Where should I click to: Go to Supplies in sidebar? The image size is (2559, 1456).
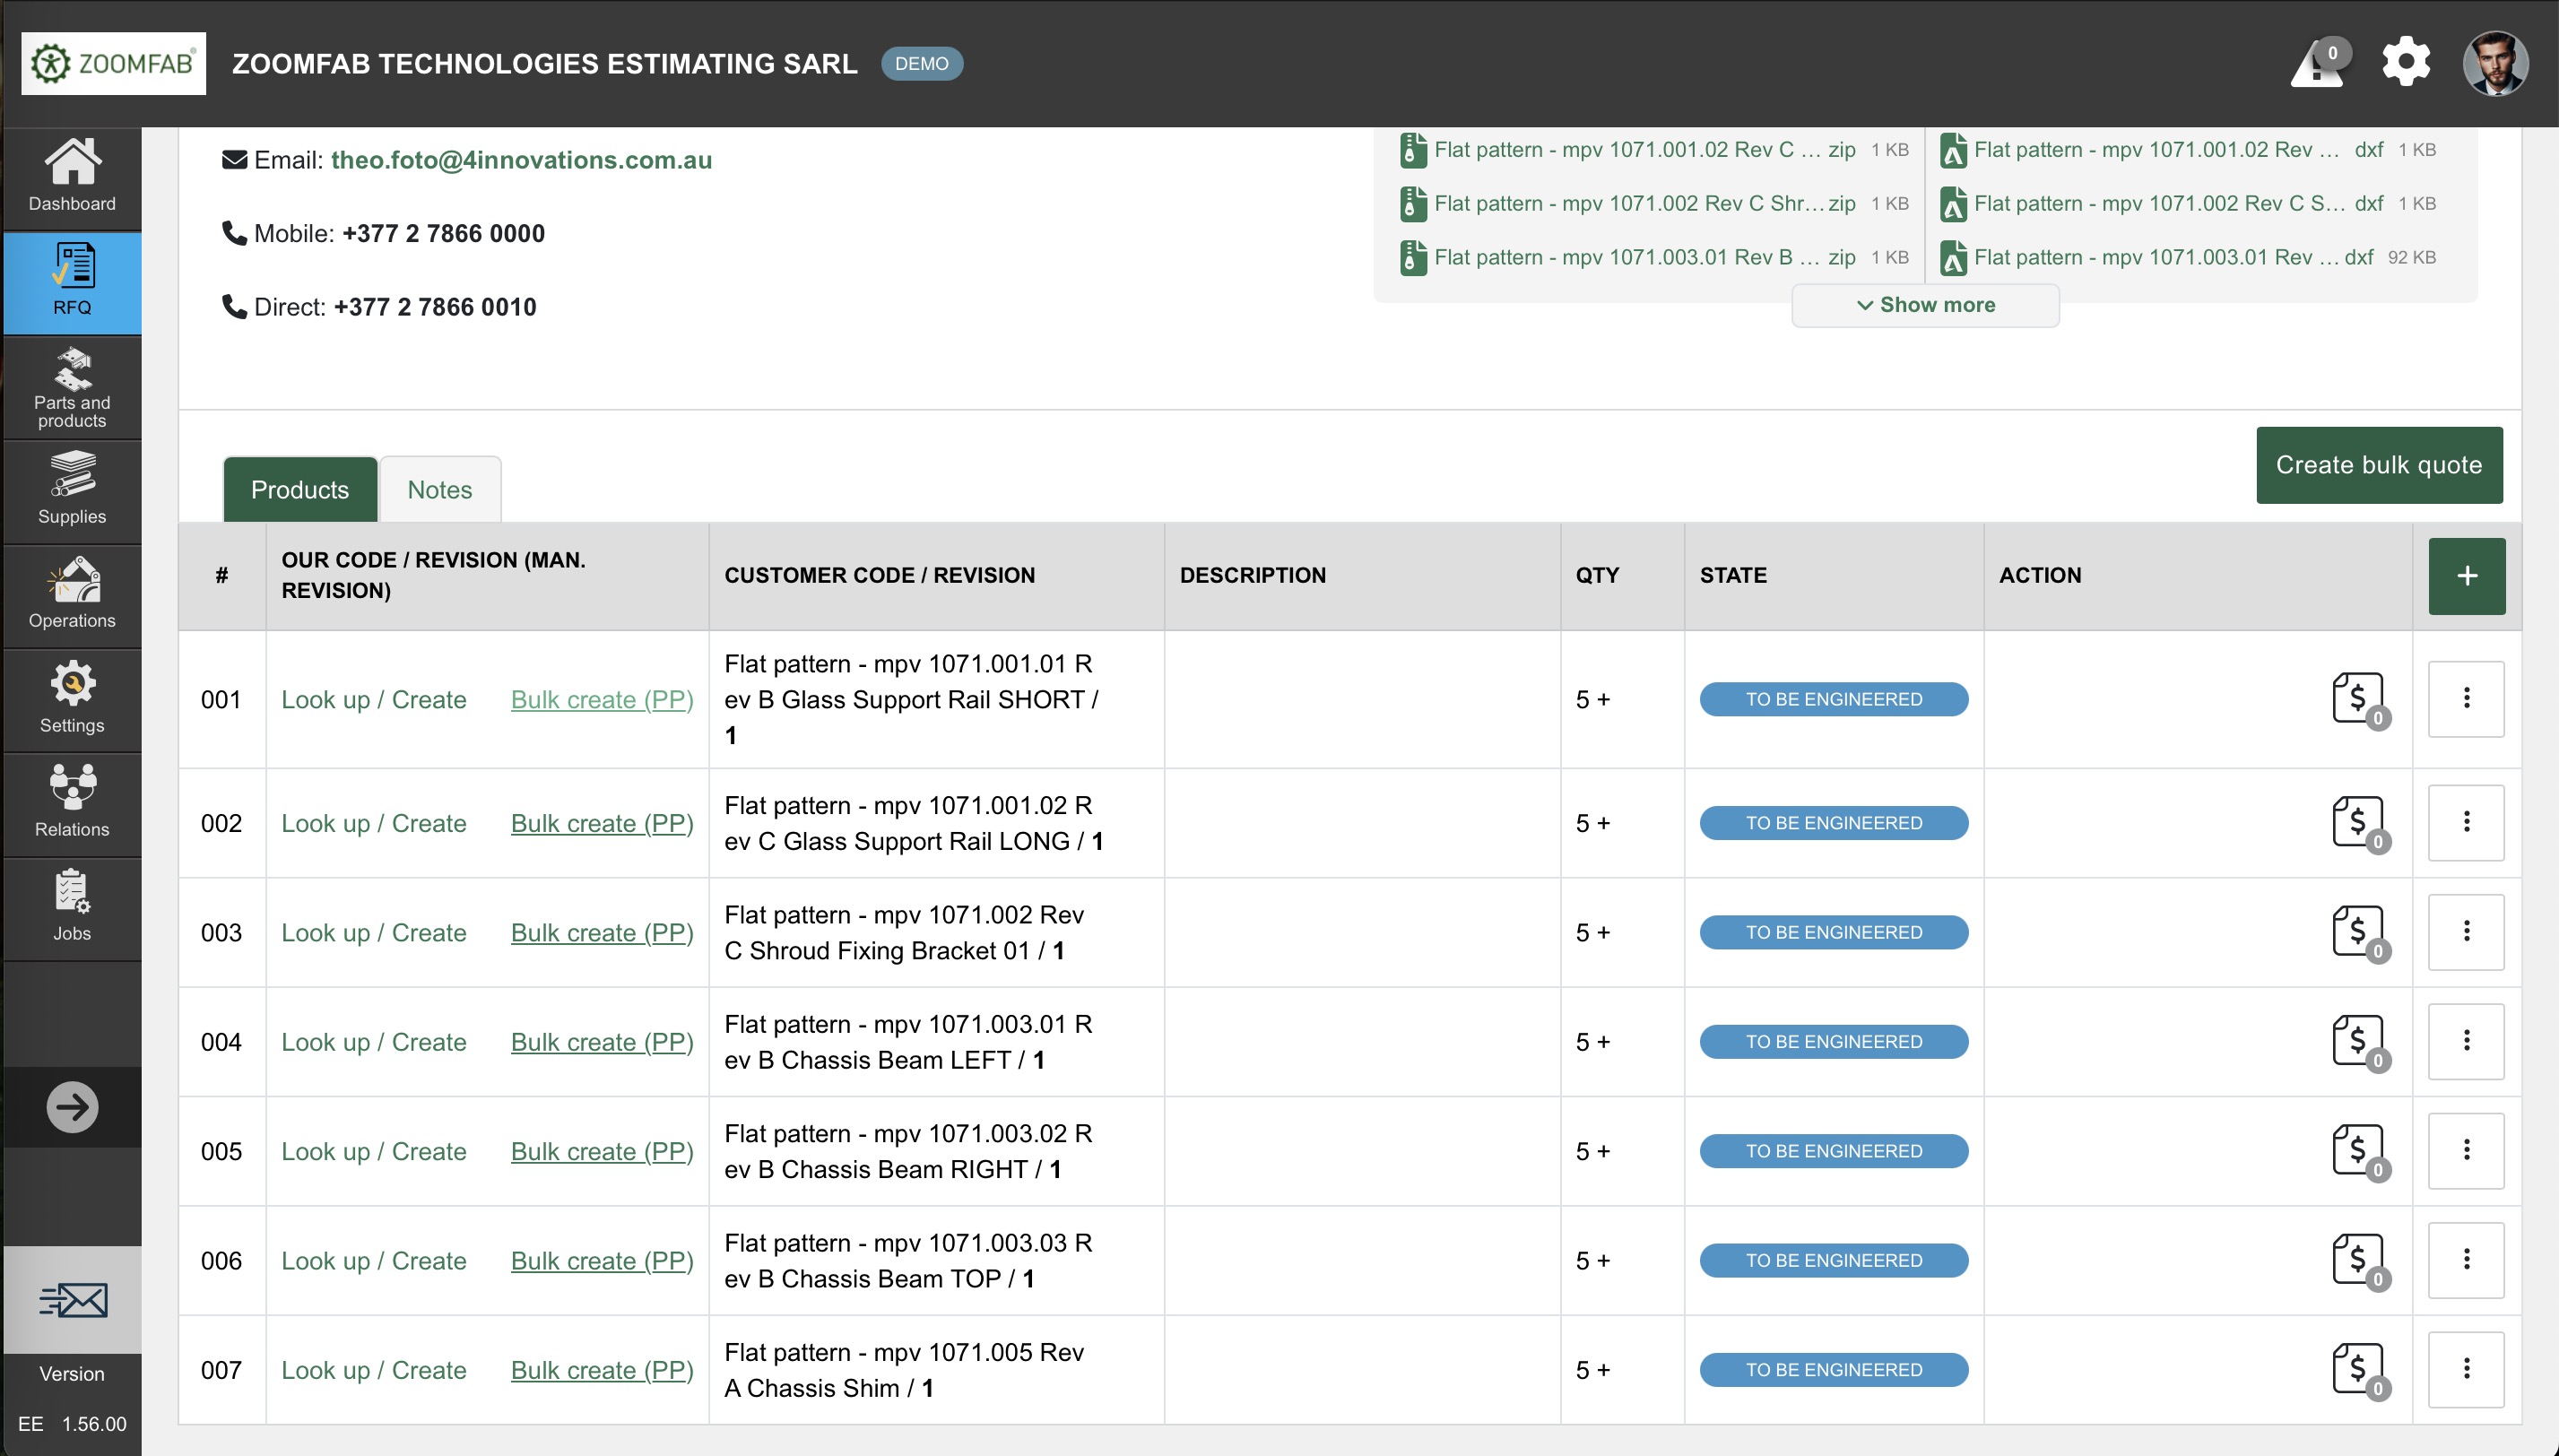point(72,489)
